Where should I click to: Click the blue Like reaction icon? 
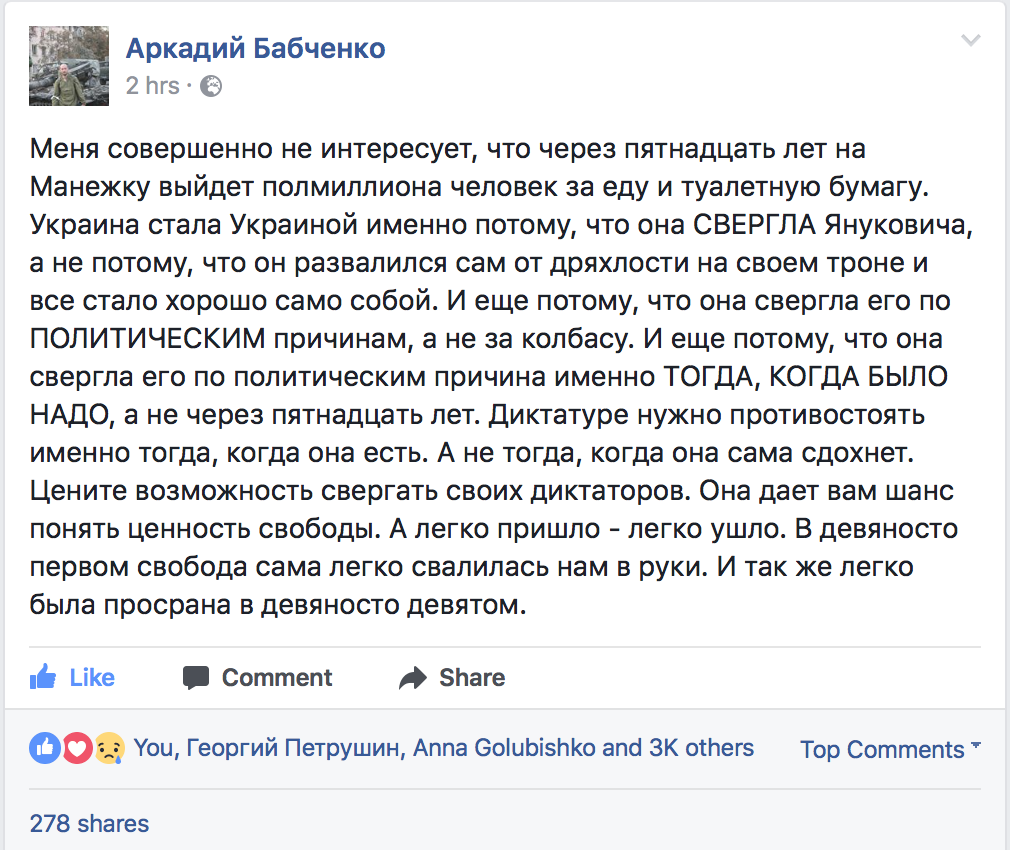44,747
